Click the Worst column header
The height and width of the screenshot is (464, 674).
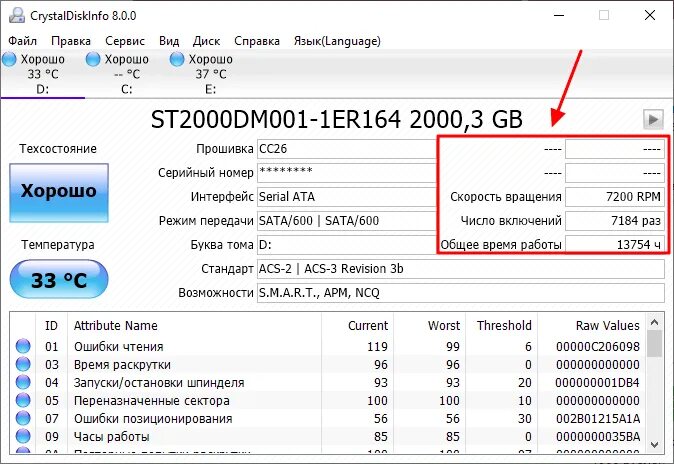[429, 326]
